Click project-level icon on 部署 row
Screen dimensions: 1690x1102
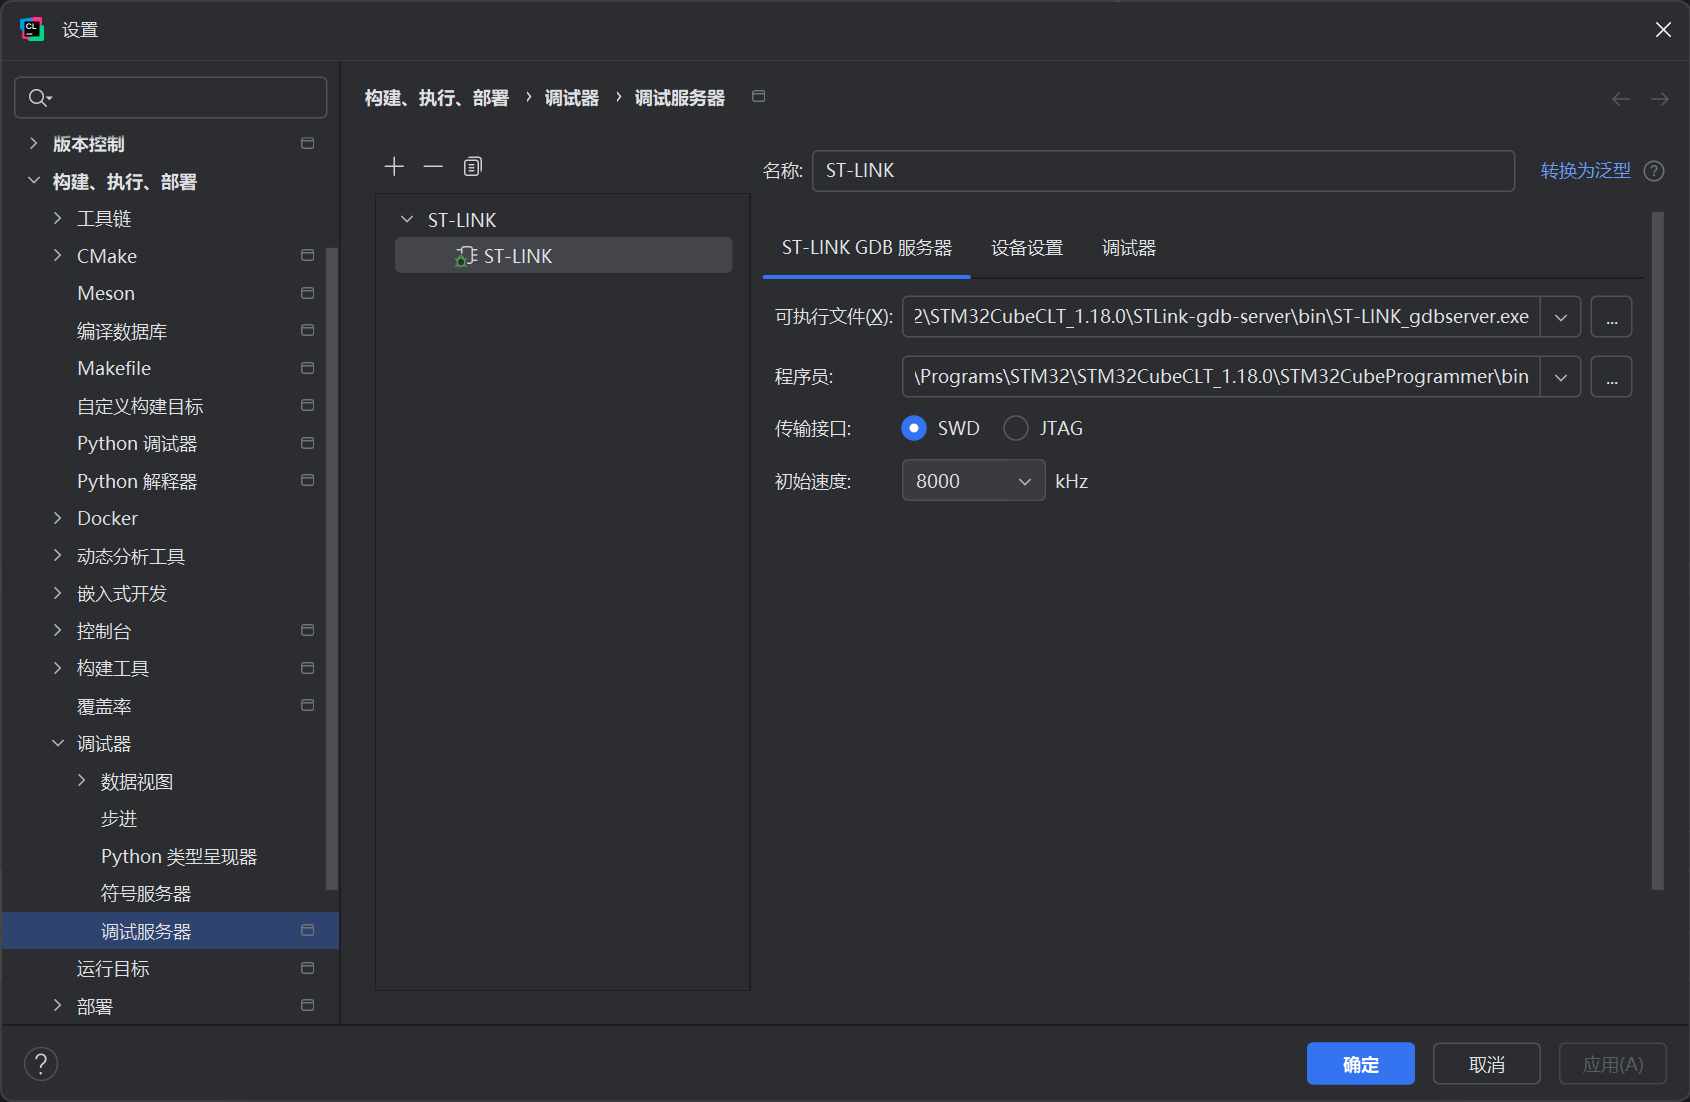pos(308,1005)
